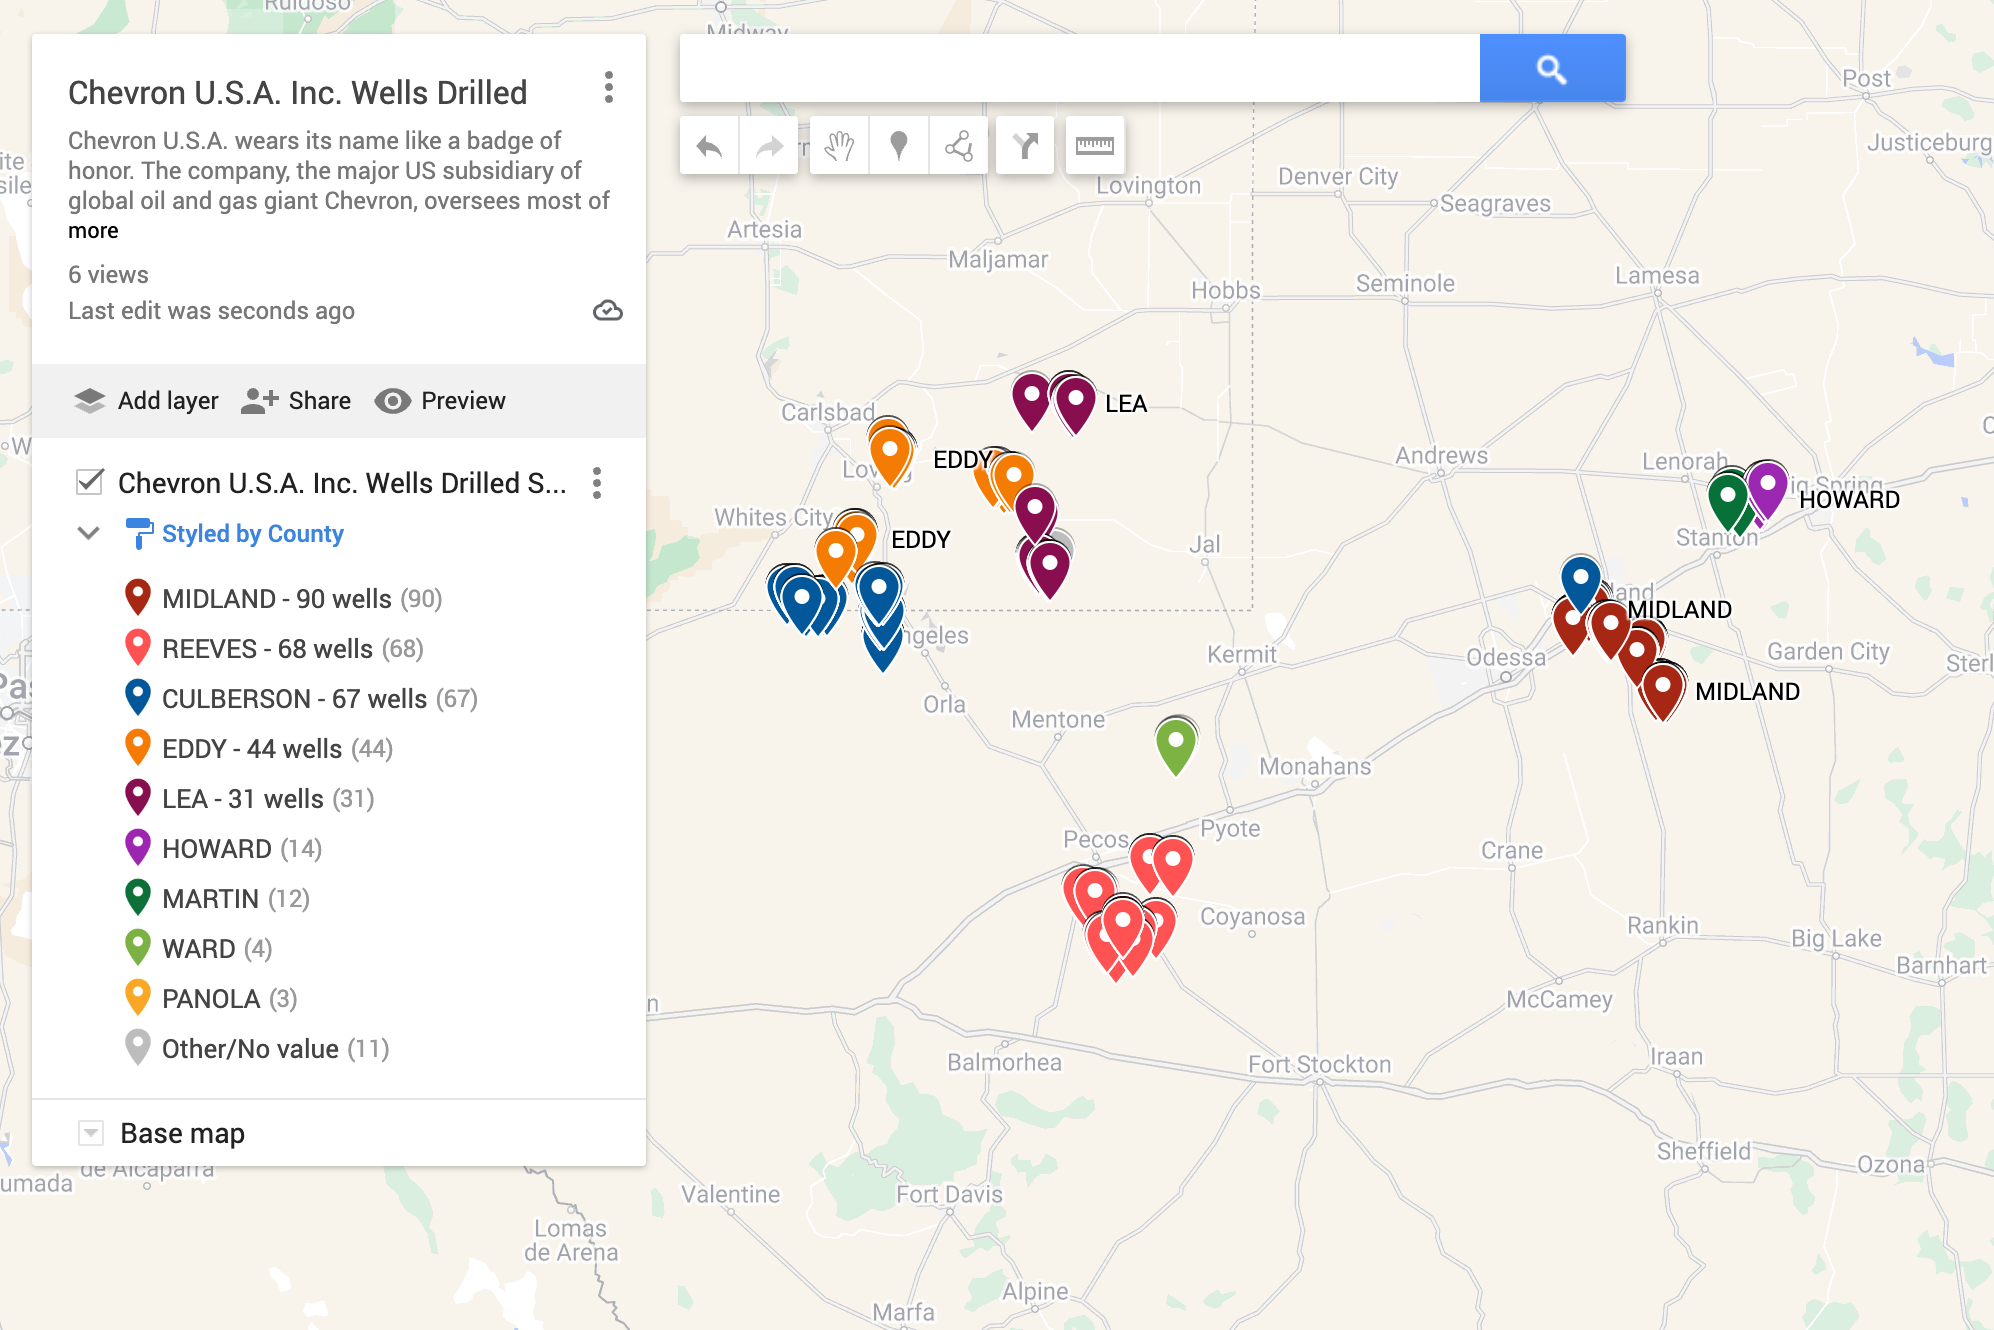Open the map title three-dot menu
The width and height of the screenshot is (1994, 1330).
click(x=608, y=88)
